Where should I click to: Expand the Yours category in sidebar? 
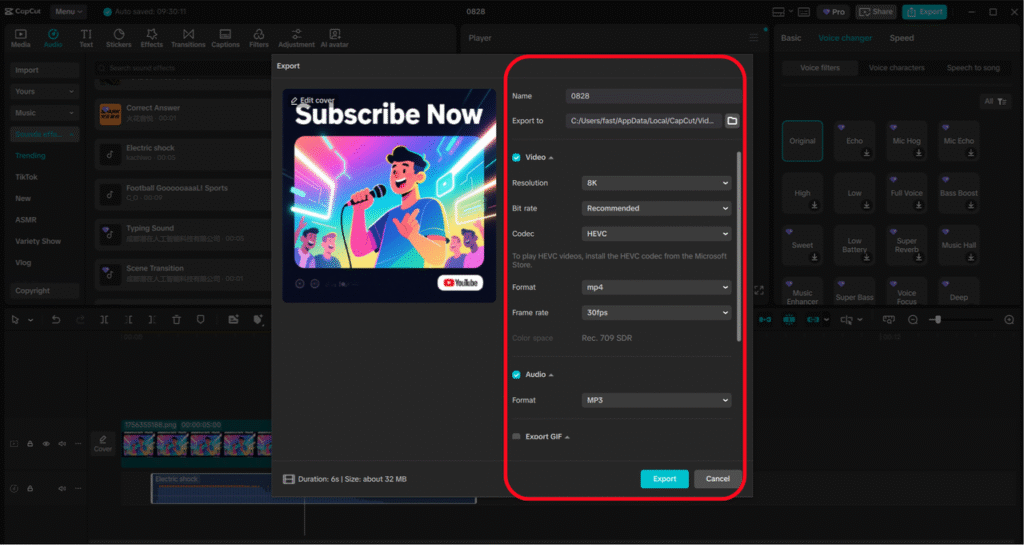pos(44,91)
